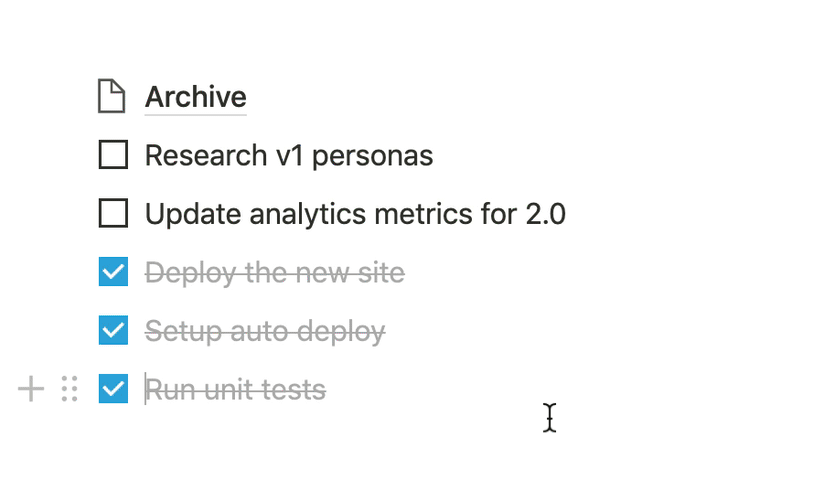
Task: Uncheck the Run unit tests checkbox
Action: pos(114,389)
